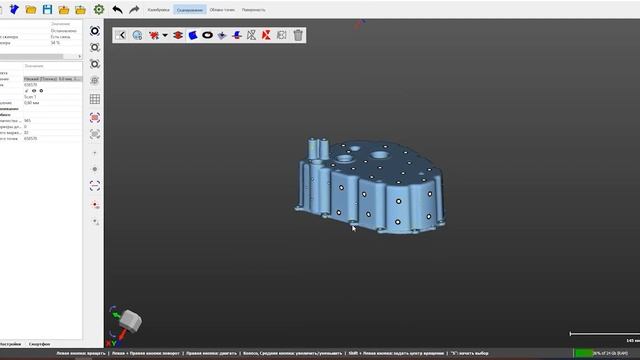Screen dimensions: 640x360
Task: Click the blue and red plane cut icon
Action: [237, 35]
